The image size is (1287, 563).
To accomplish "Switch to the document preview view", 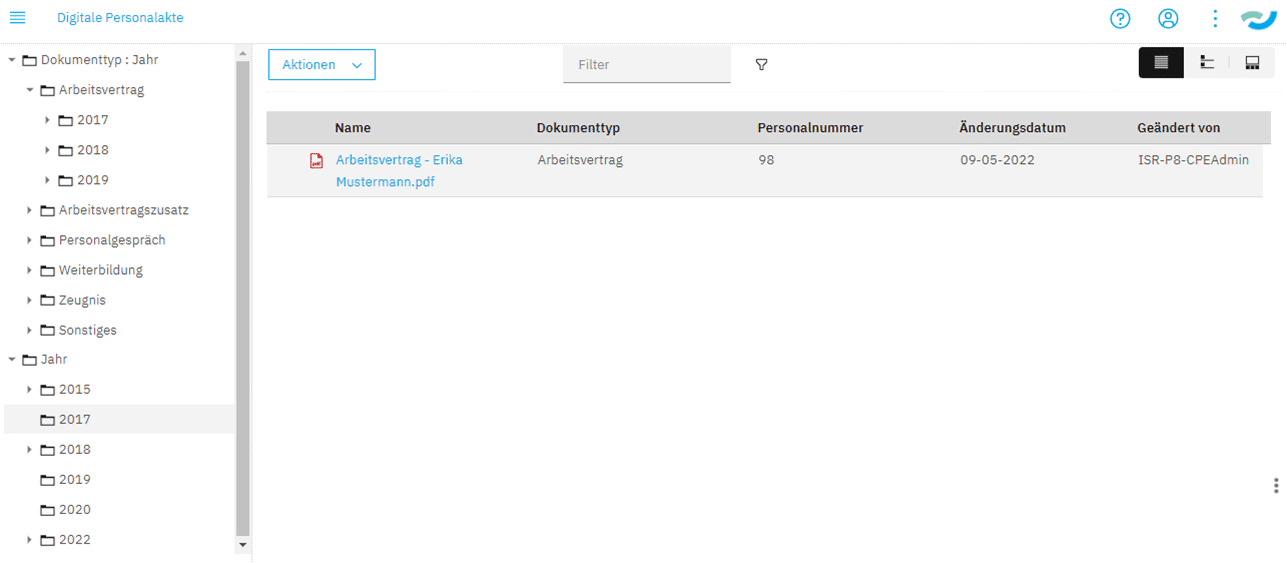I will [1252, 63].
